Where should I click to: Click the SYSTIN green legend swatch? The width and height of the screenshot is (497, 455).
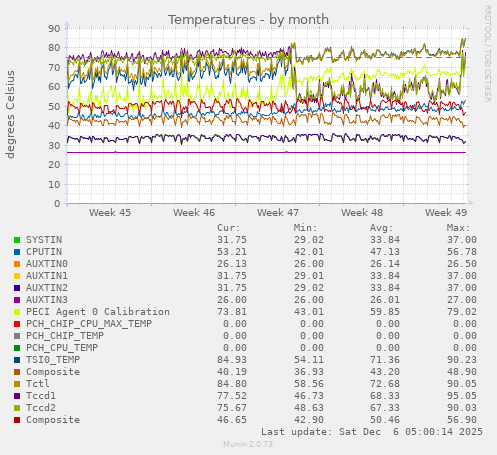[x=17, y=240]
